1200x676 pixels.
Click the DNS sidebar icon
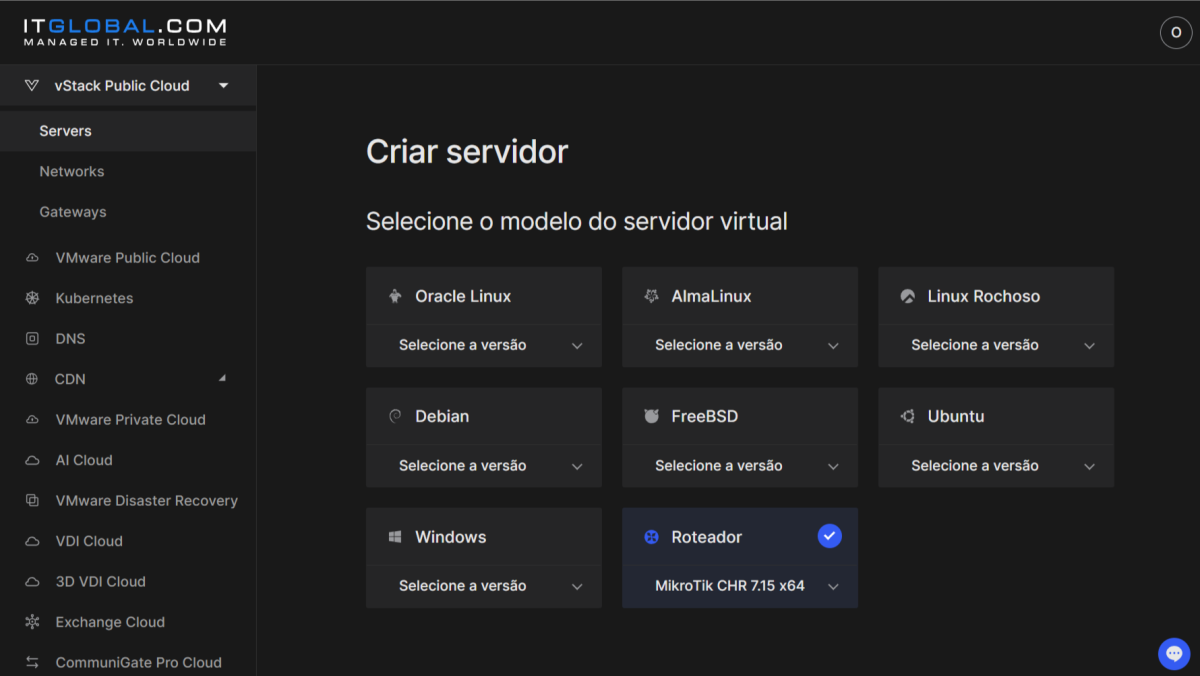click(x=32, y=339)
